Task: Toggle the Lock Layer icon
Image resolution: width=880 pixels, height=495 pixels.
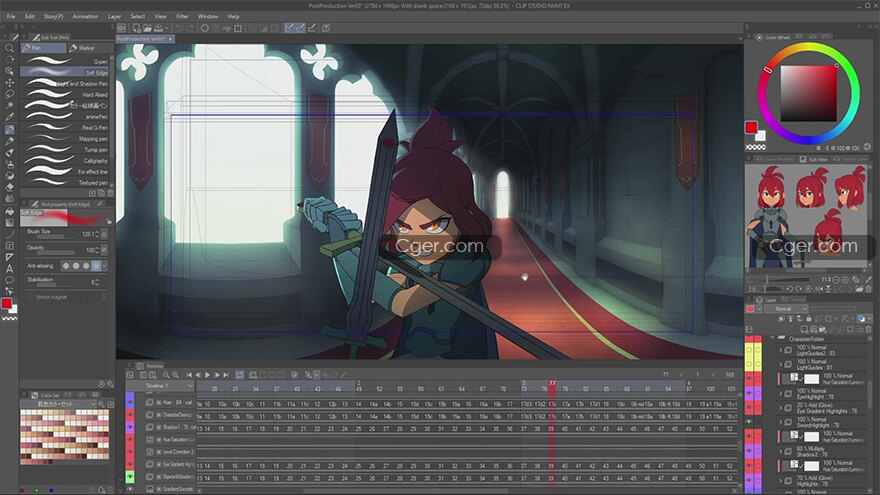Action: tap(809, 319)
